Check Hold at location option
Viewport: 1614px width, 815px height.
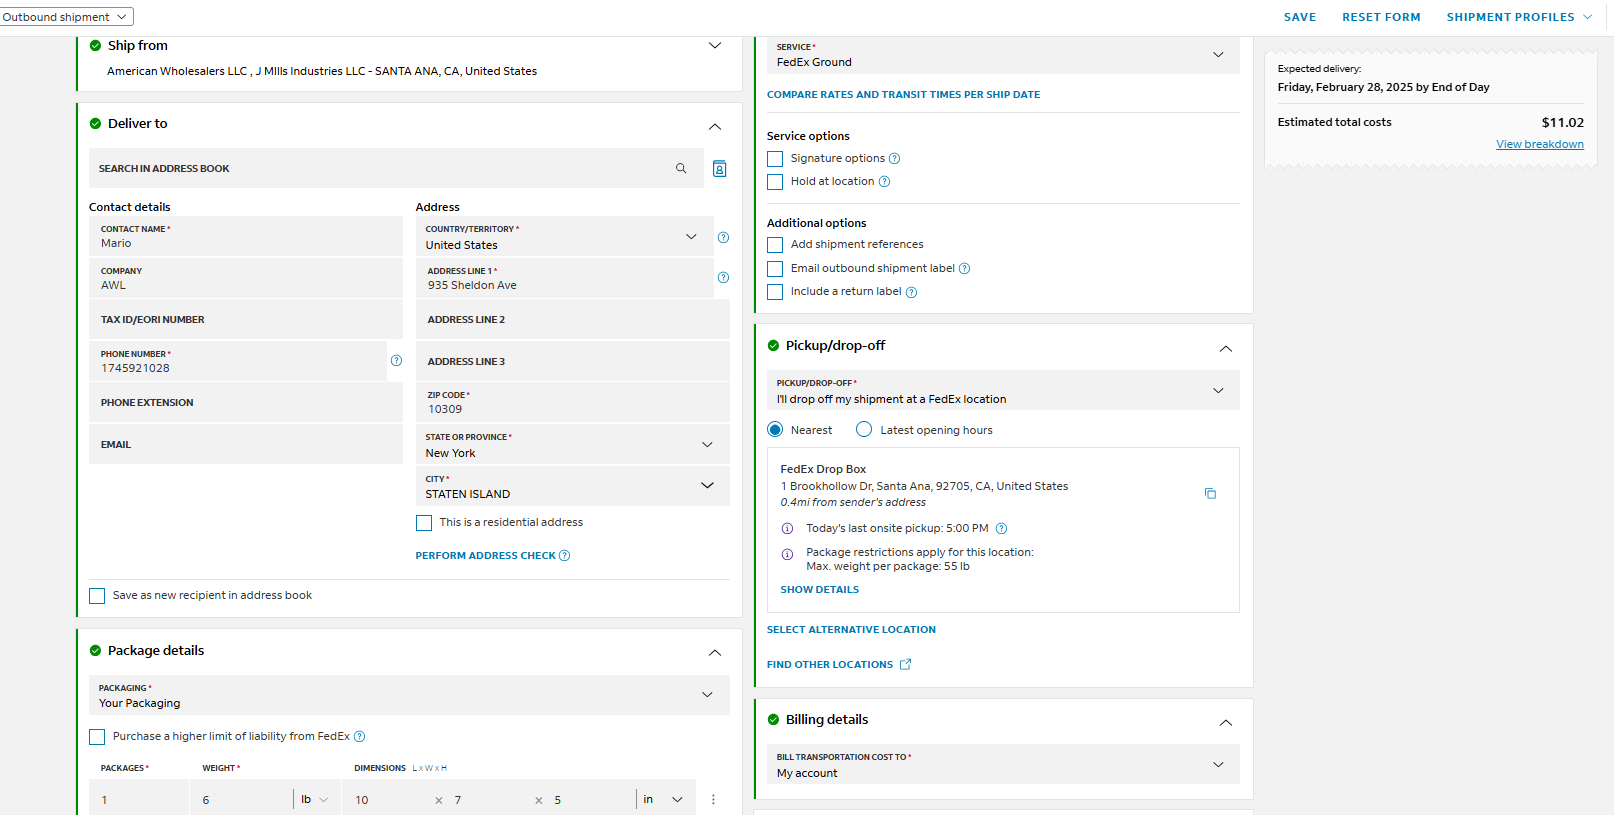(x=775, y=182)
